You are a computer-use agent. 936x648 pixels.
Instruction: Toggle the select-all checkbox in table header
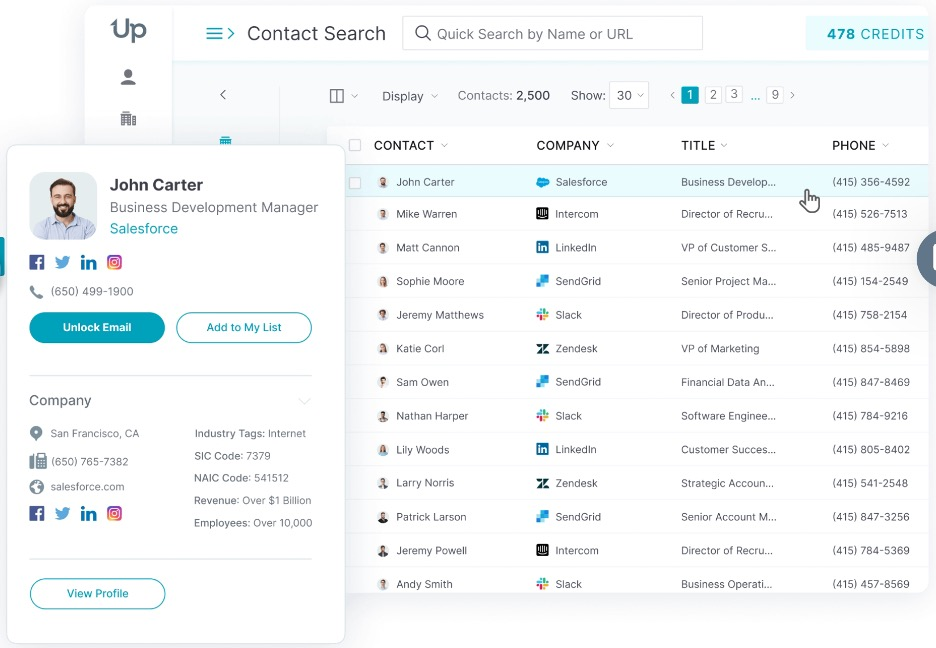pyautogui.click(x=355, y=145)
